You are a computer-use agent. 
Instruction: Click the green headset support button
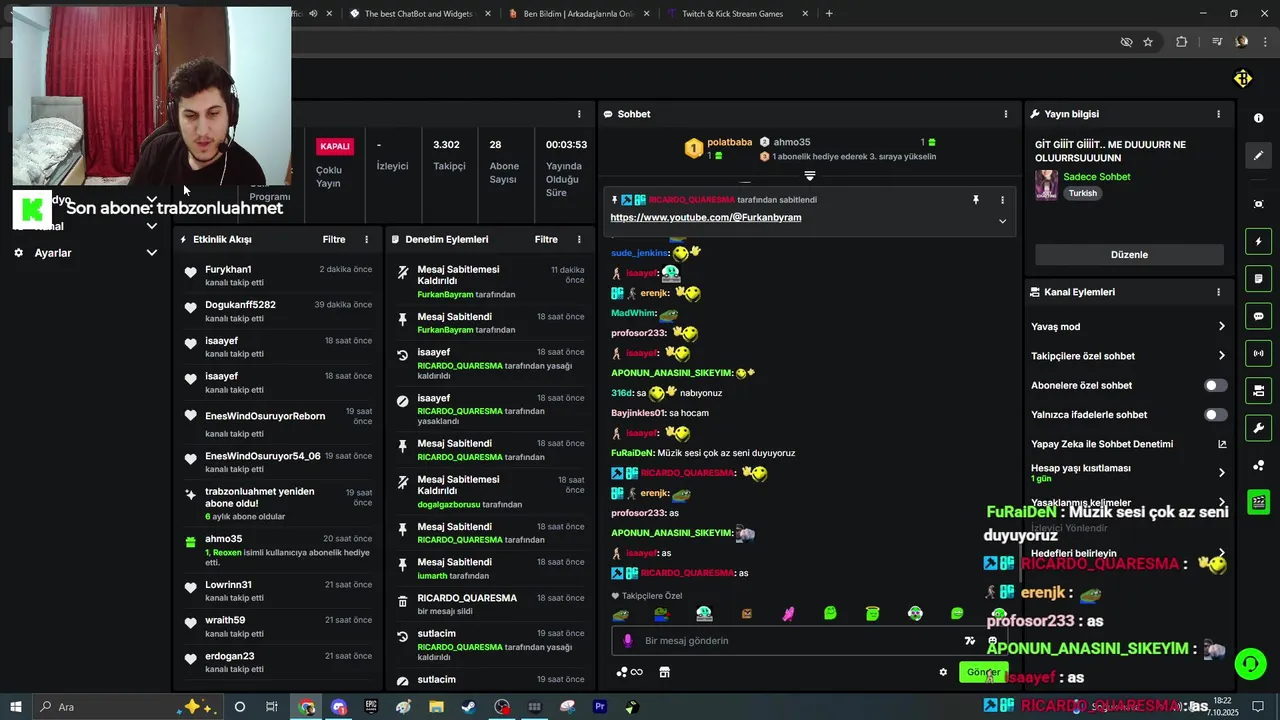1249,663
